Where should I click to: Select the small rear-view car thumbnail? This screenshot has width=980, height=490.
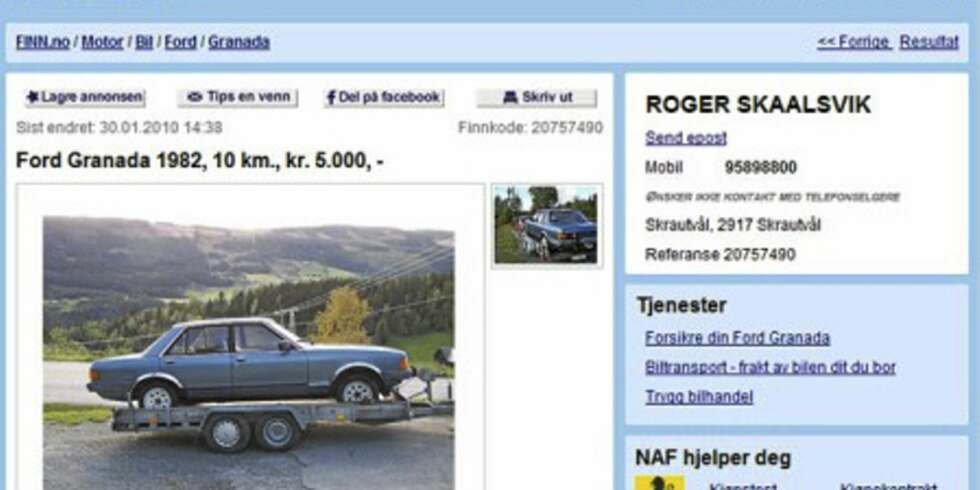[547, 225]
